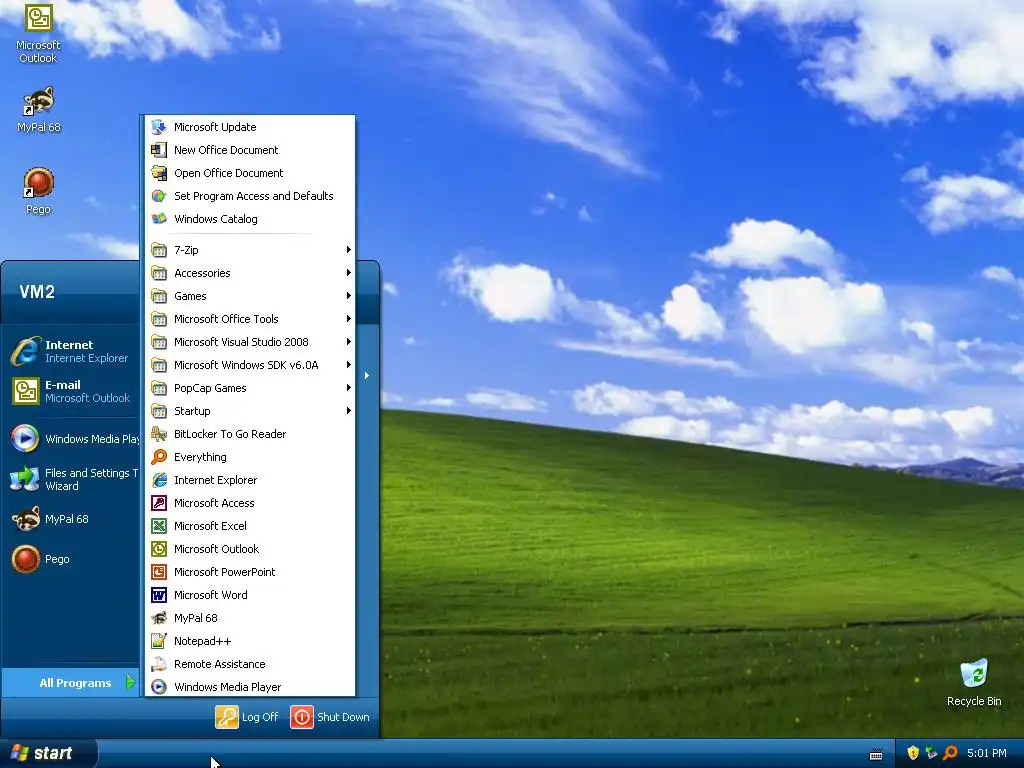Open the PopCap Games folder entry
This screenshot has height=768, width=1024.
pos(250,388)
